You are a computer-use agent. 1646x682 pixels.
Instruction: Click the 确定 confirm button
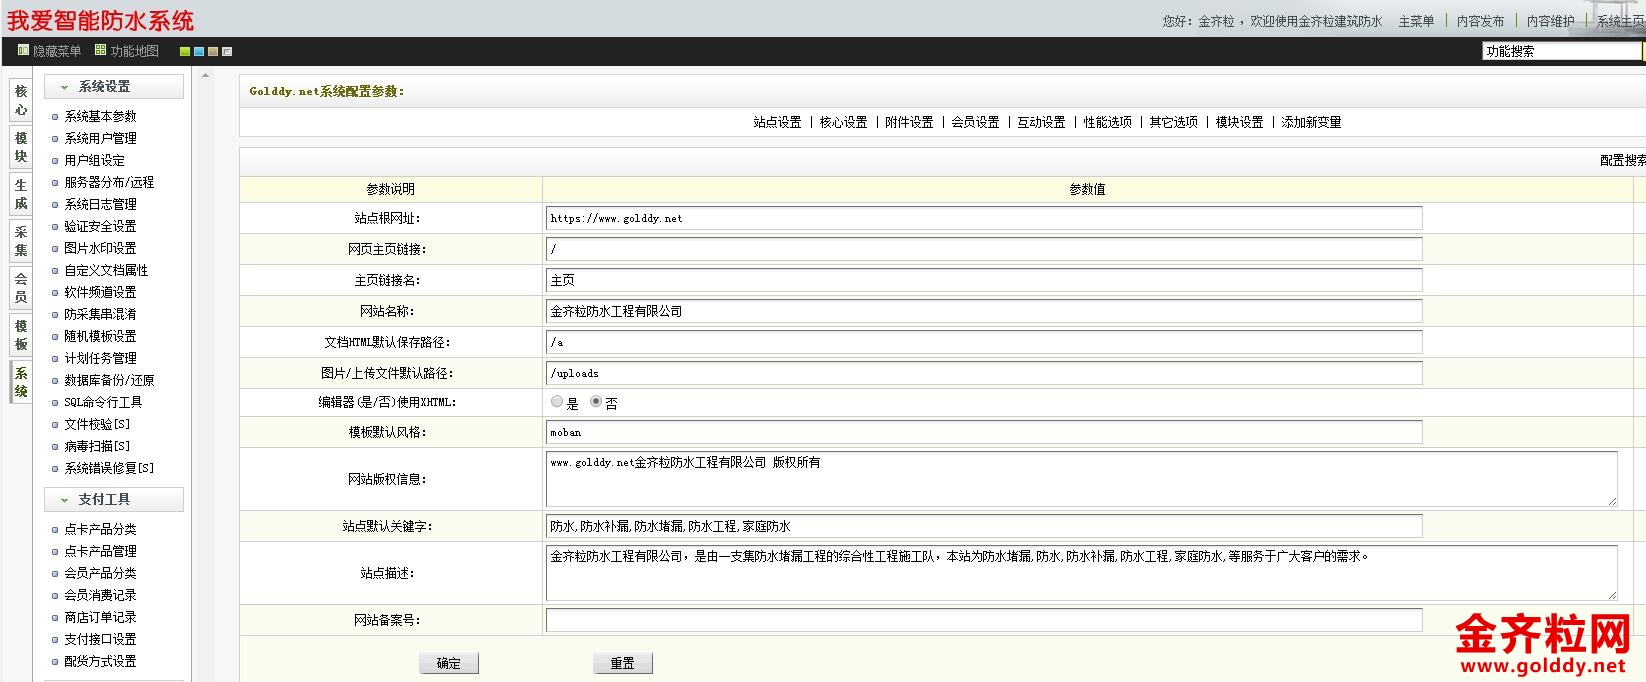[449, 663]
